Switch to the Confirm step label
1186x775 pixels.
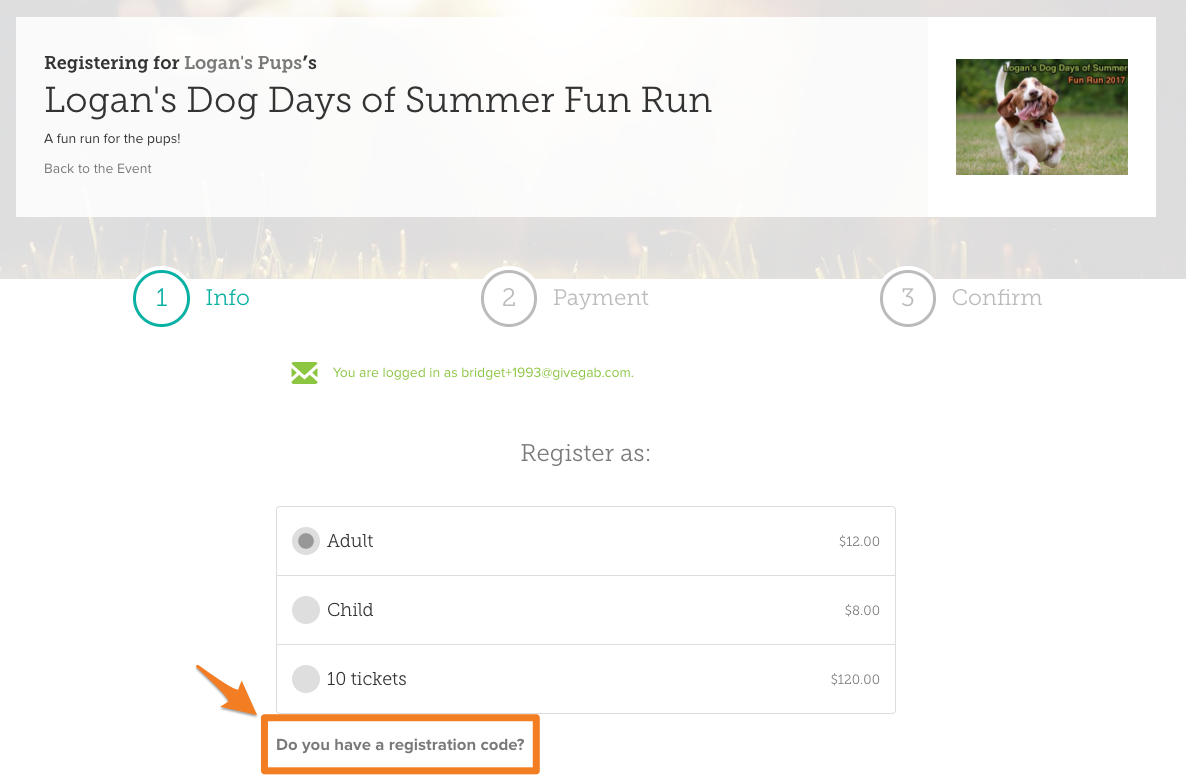click(x=997, y=298)
